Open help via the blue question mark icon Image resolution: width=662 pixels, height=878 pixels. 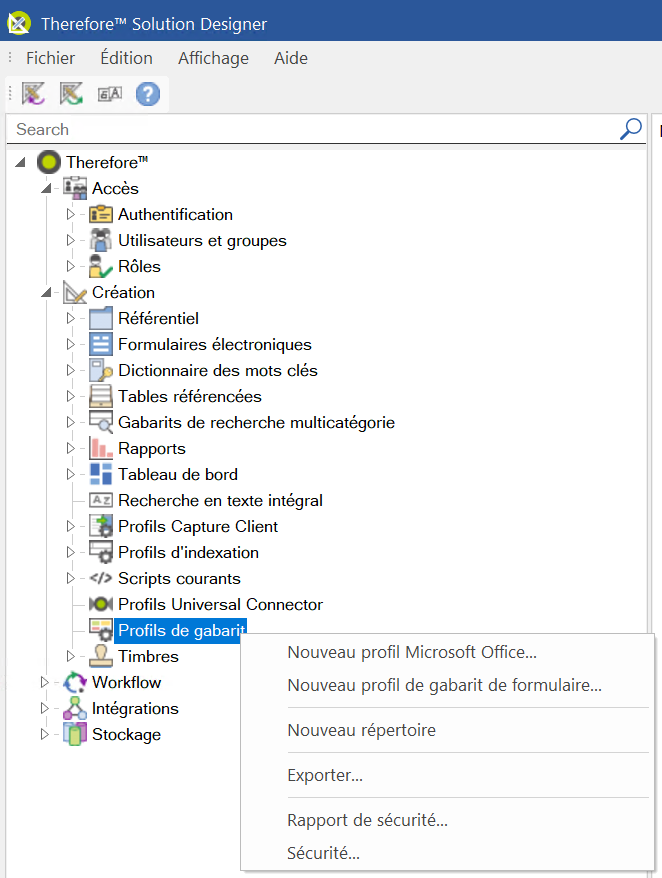[148, 94]
